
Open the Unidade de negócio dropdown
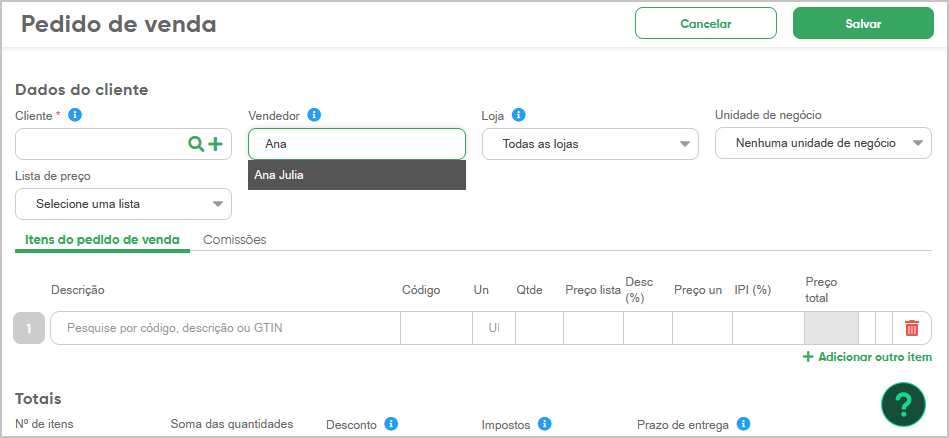pyautogui.click(x=823, y=143)
